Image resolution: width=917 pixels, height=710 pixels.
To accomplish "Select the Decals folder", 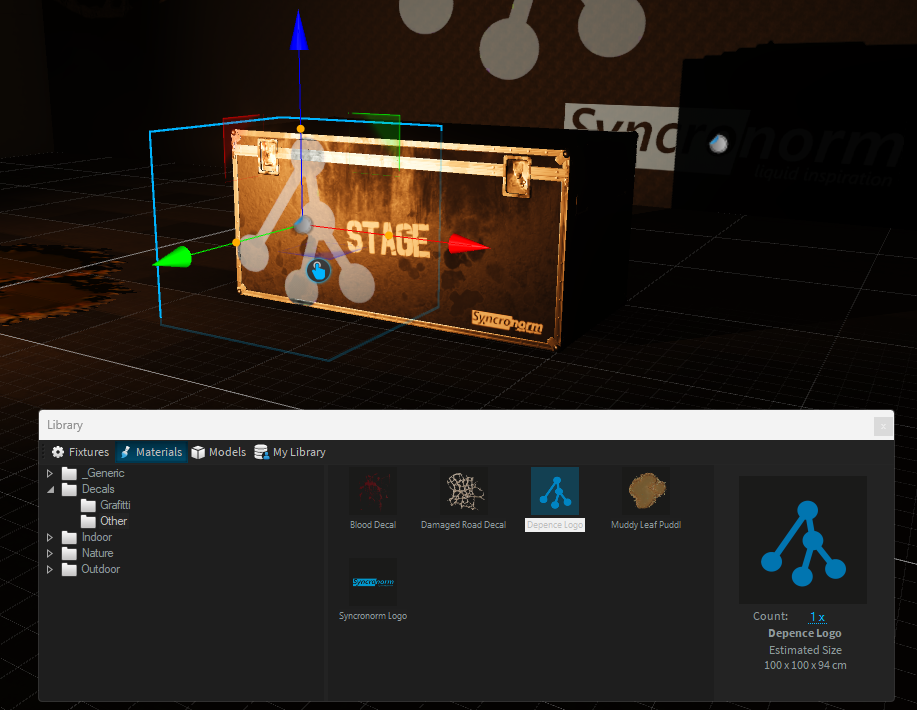I will click(88, 489).
